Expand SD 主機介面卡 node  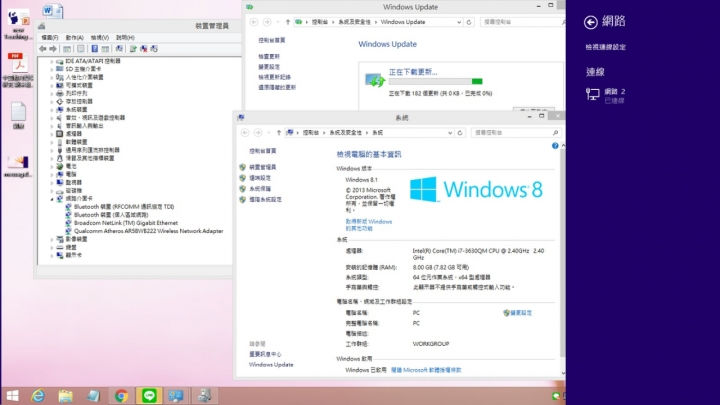51,69
